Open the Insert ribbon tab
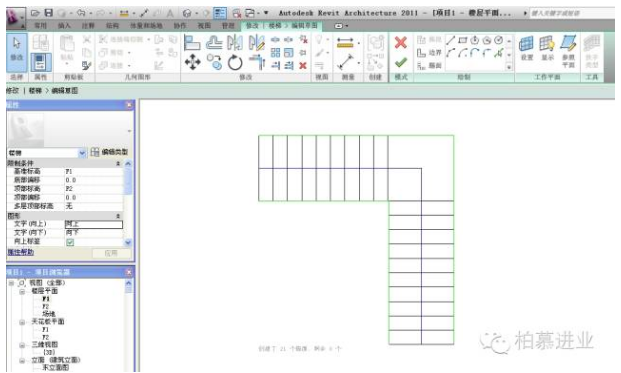 (64, 26)
